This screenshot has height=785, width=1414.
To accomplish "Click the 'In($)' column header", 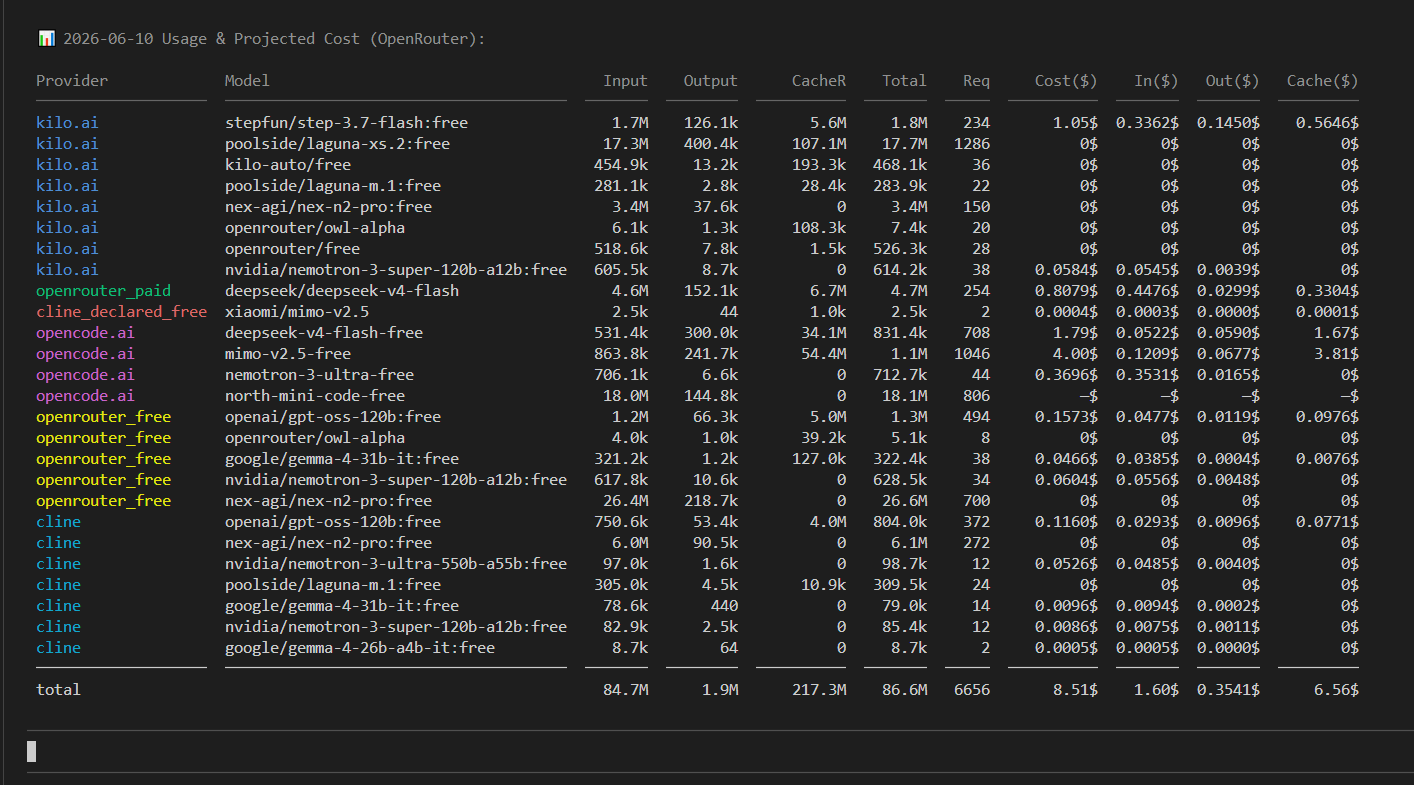I will pyautogui.click(x=1156, y=80).
